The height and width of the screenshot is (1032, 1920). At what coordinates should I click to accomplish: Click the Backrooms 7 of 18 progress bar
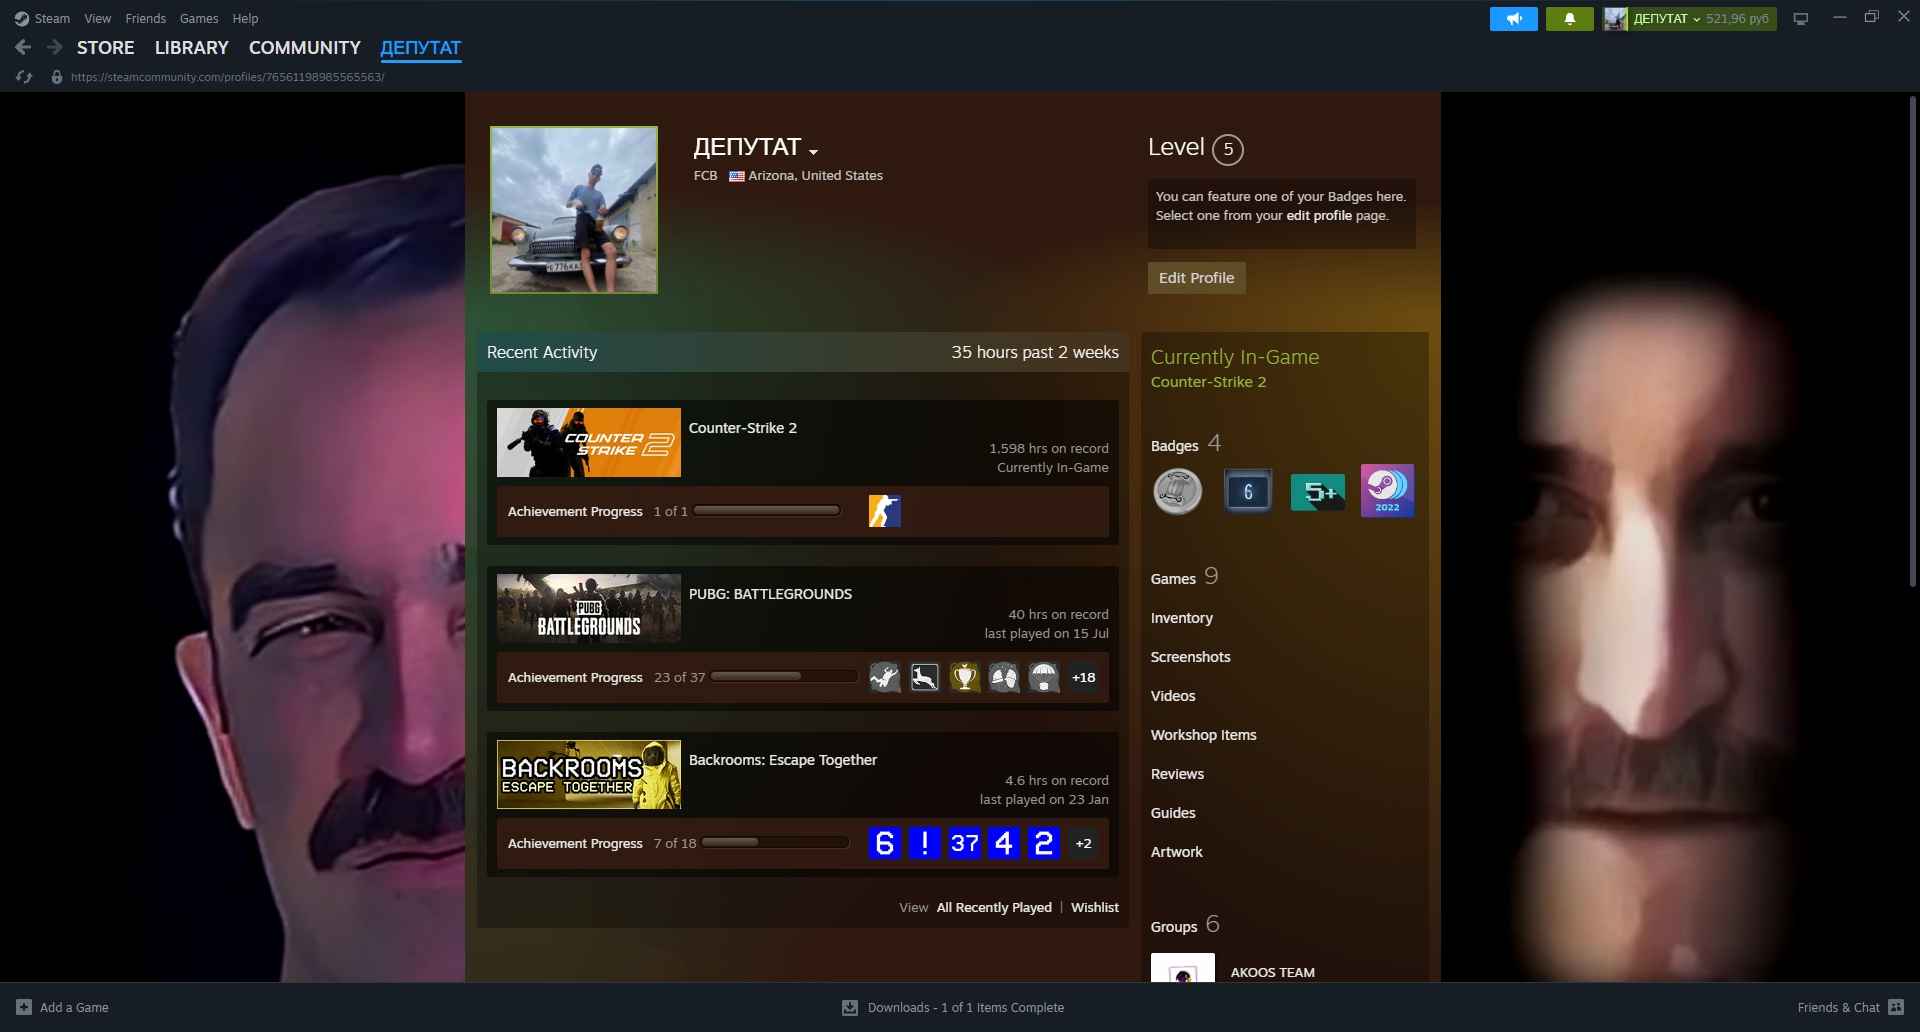pos(775,843)
